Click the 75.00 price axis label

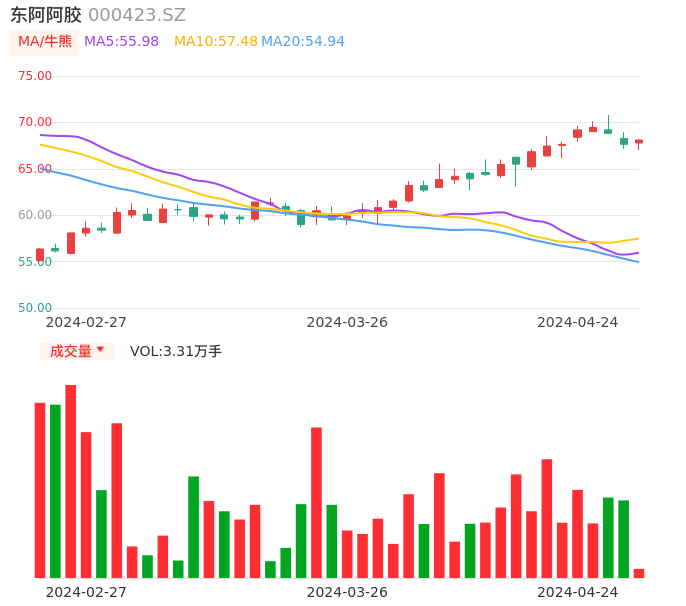pyautogui.click(x=35, y=76)
